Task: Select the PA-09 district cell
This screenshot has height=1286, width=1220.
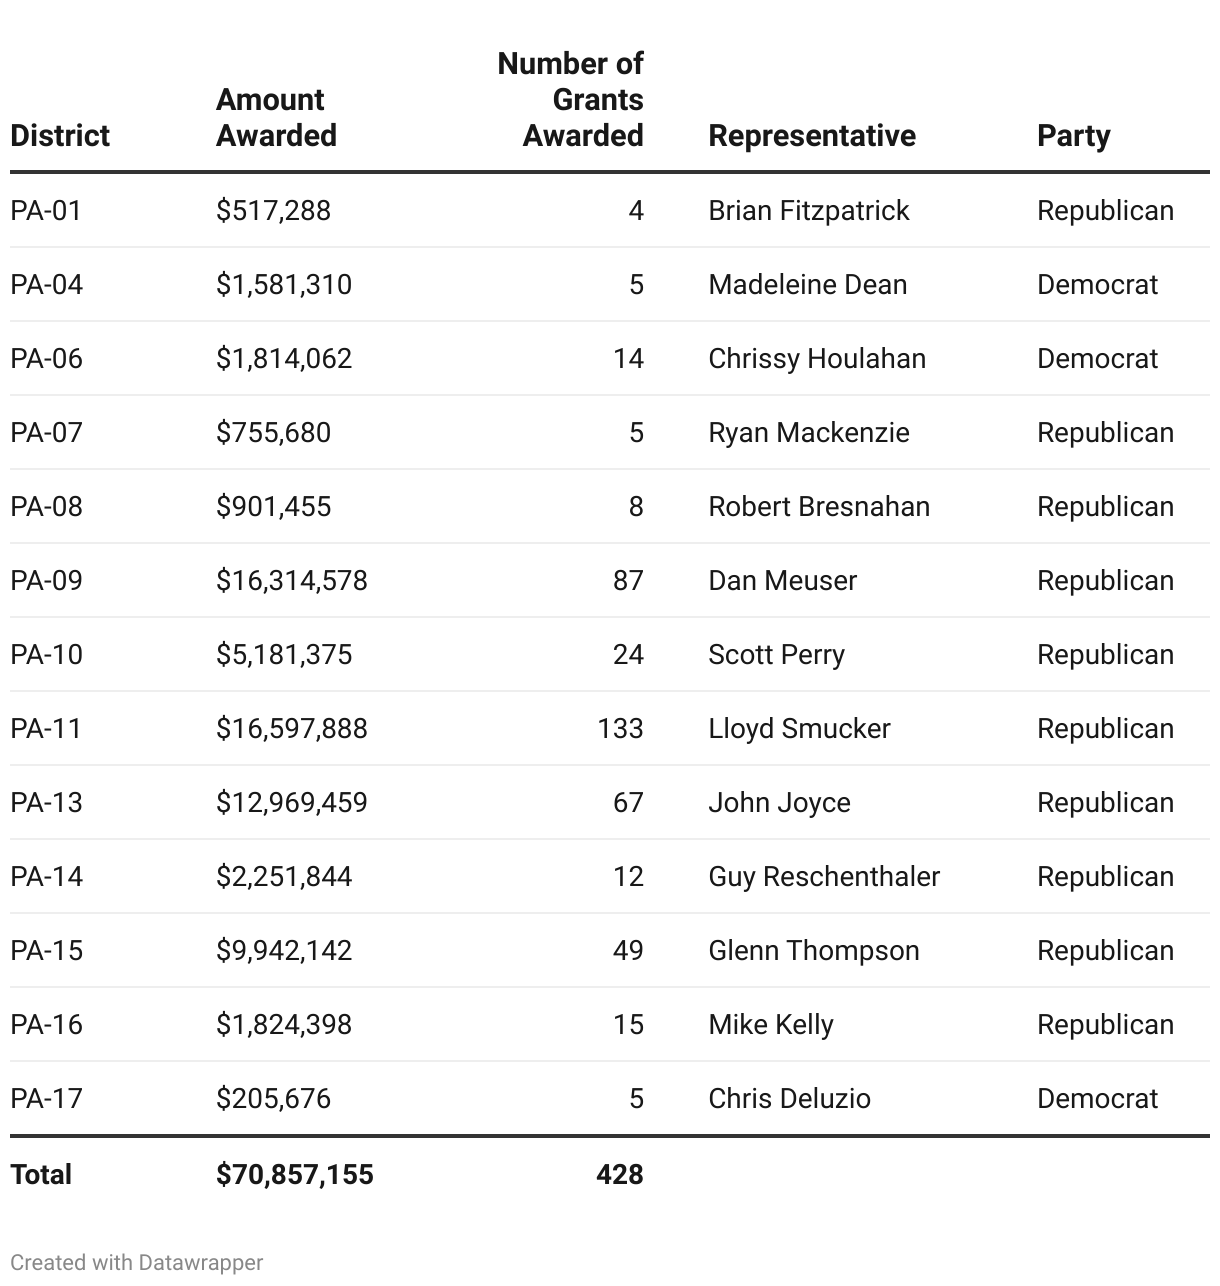Action: point(46,581)
